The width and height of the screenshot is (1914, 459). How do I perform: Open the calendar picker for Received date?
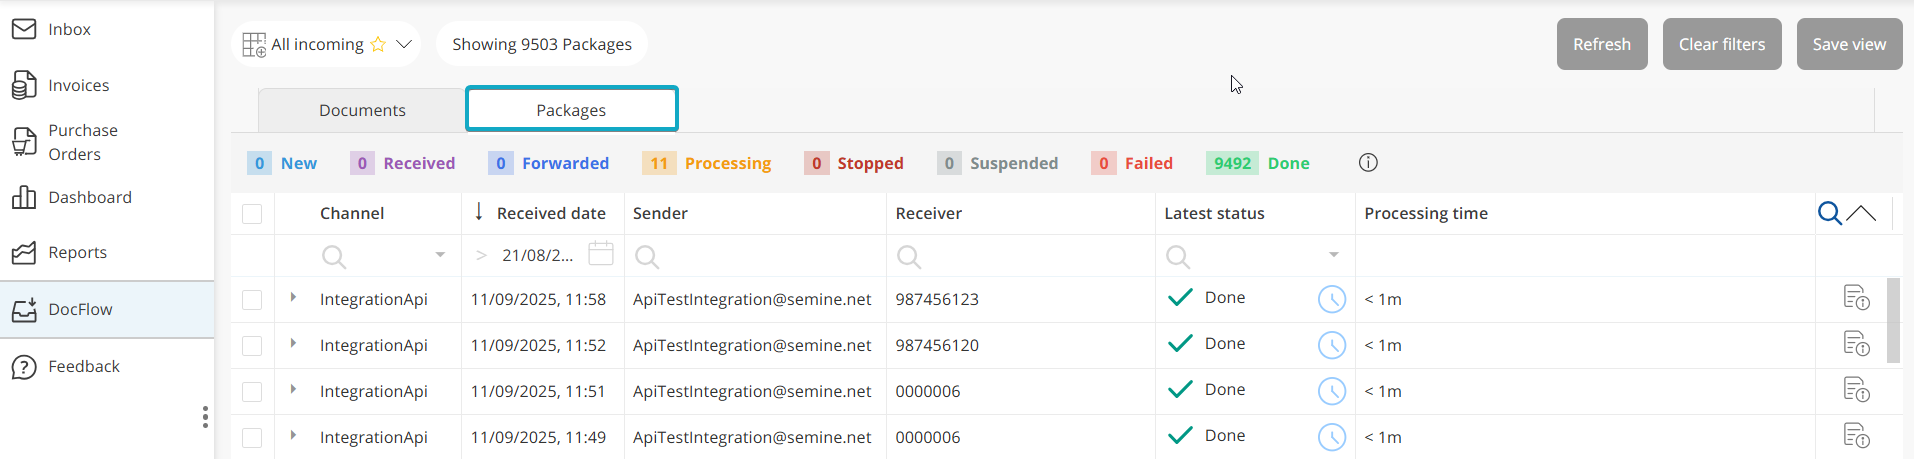[601, 254]
